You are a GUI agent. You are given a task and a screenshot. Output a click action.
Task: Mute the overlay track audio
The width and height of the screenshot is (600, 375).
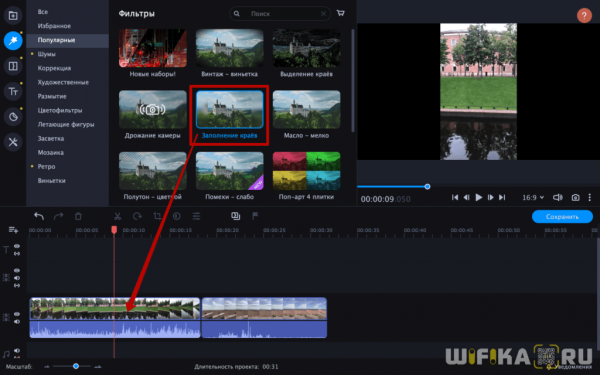pos(17,278)
